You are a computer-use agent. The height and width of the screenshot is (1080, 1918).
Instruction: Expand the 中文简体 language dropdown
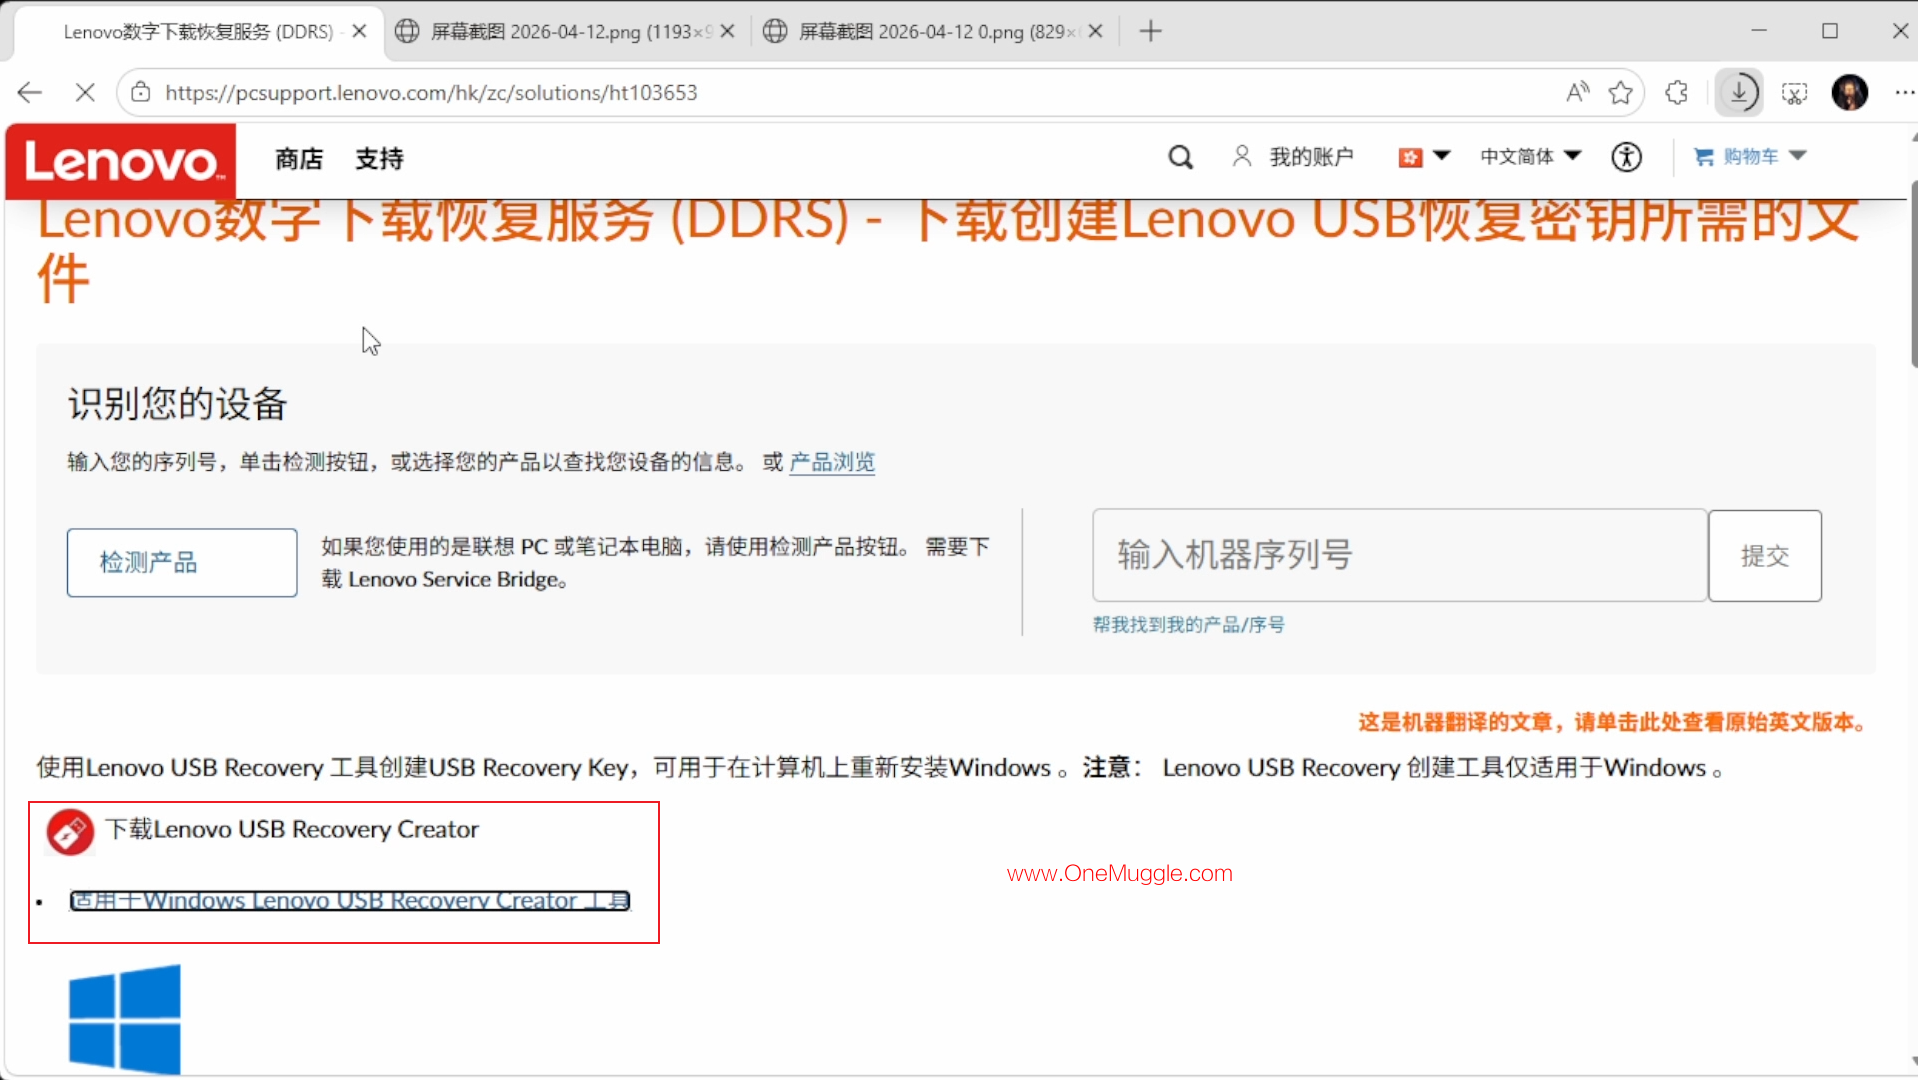[x=1531, y=157]
